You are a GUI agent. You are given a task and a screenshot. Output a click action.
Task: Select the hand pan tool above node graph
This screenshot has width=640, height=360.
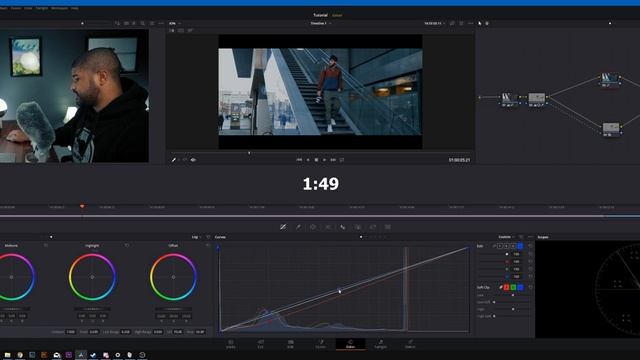click(x=487, y=23)
